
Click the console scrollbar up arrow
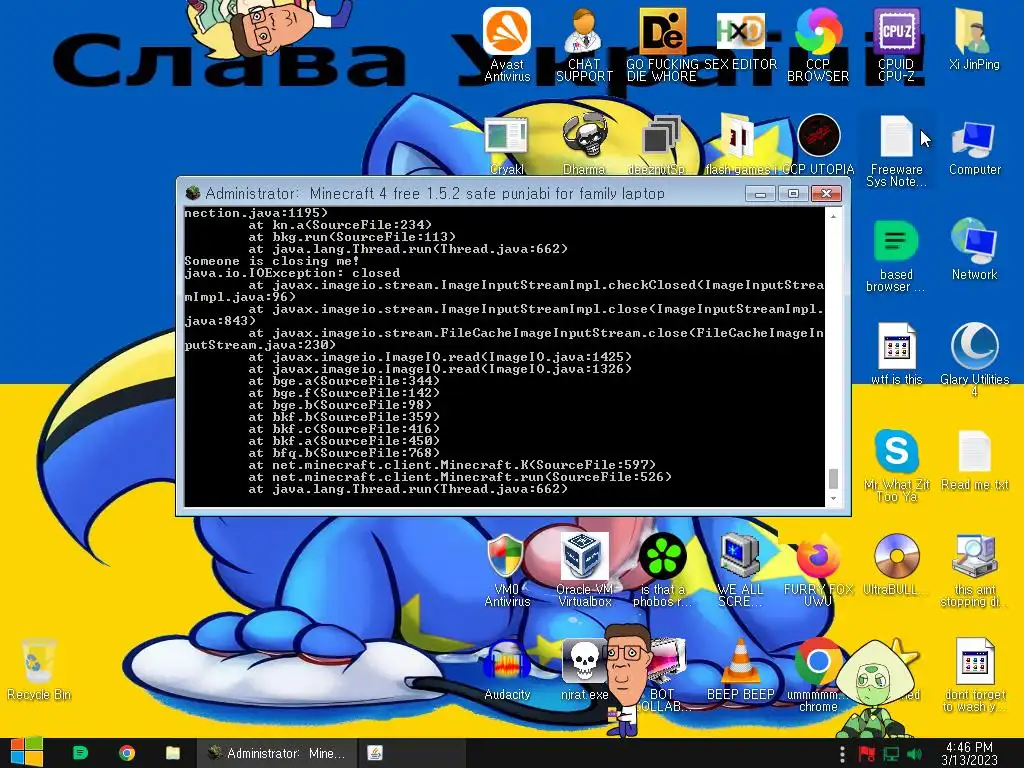pyautogui.click(x=833, y=216)
